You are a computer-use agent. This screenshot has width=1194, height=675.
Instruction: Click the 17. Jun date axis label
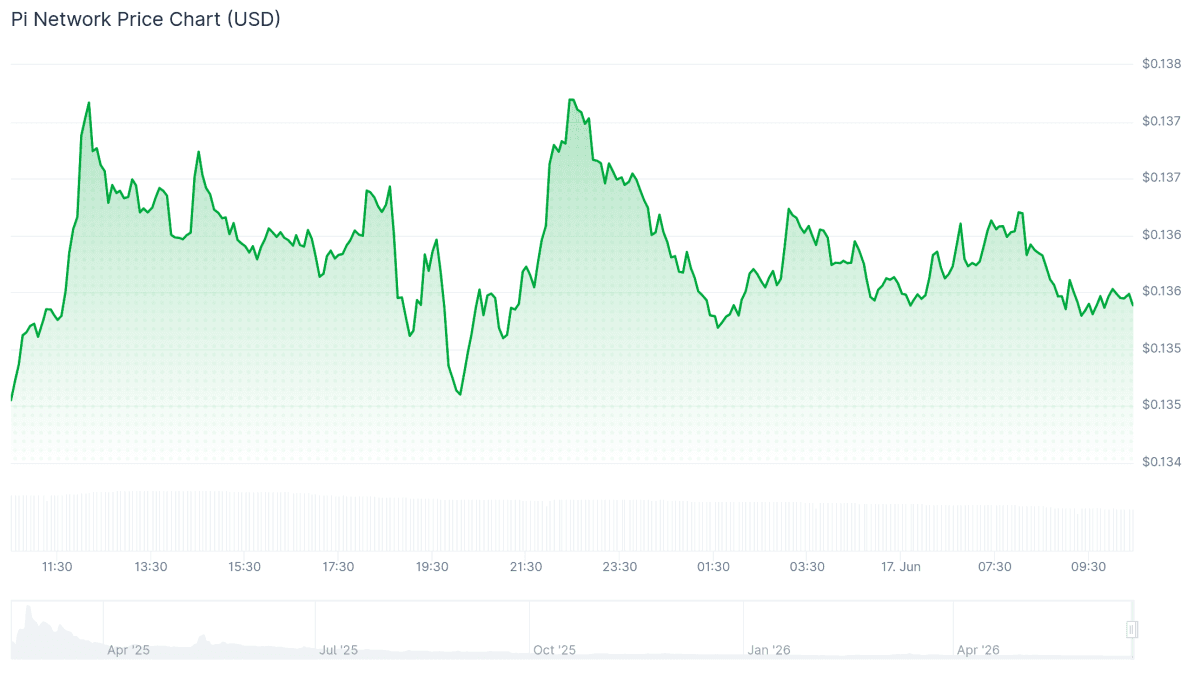click(x=901, y=567)
